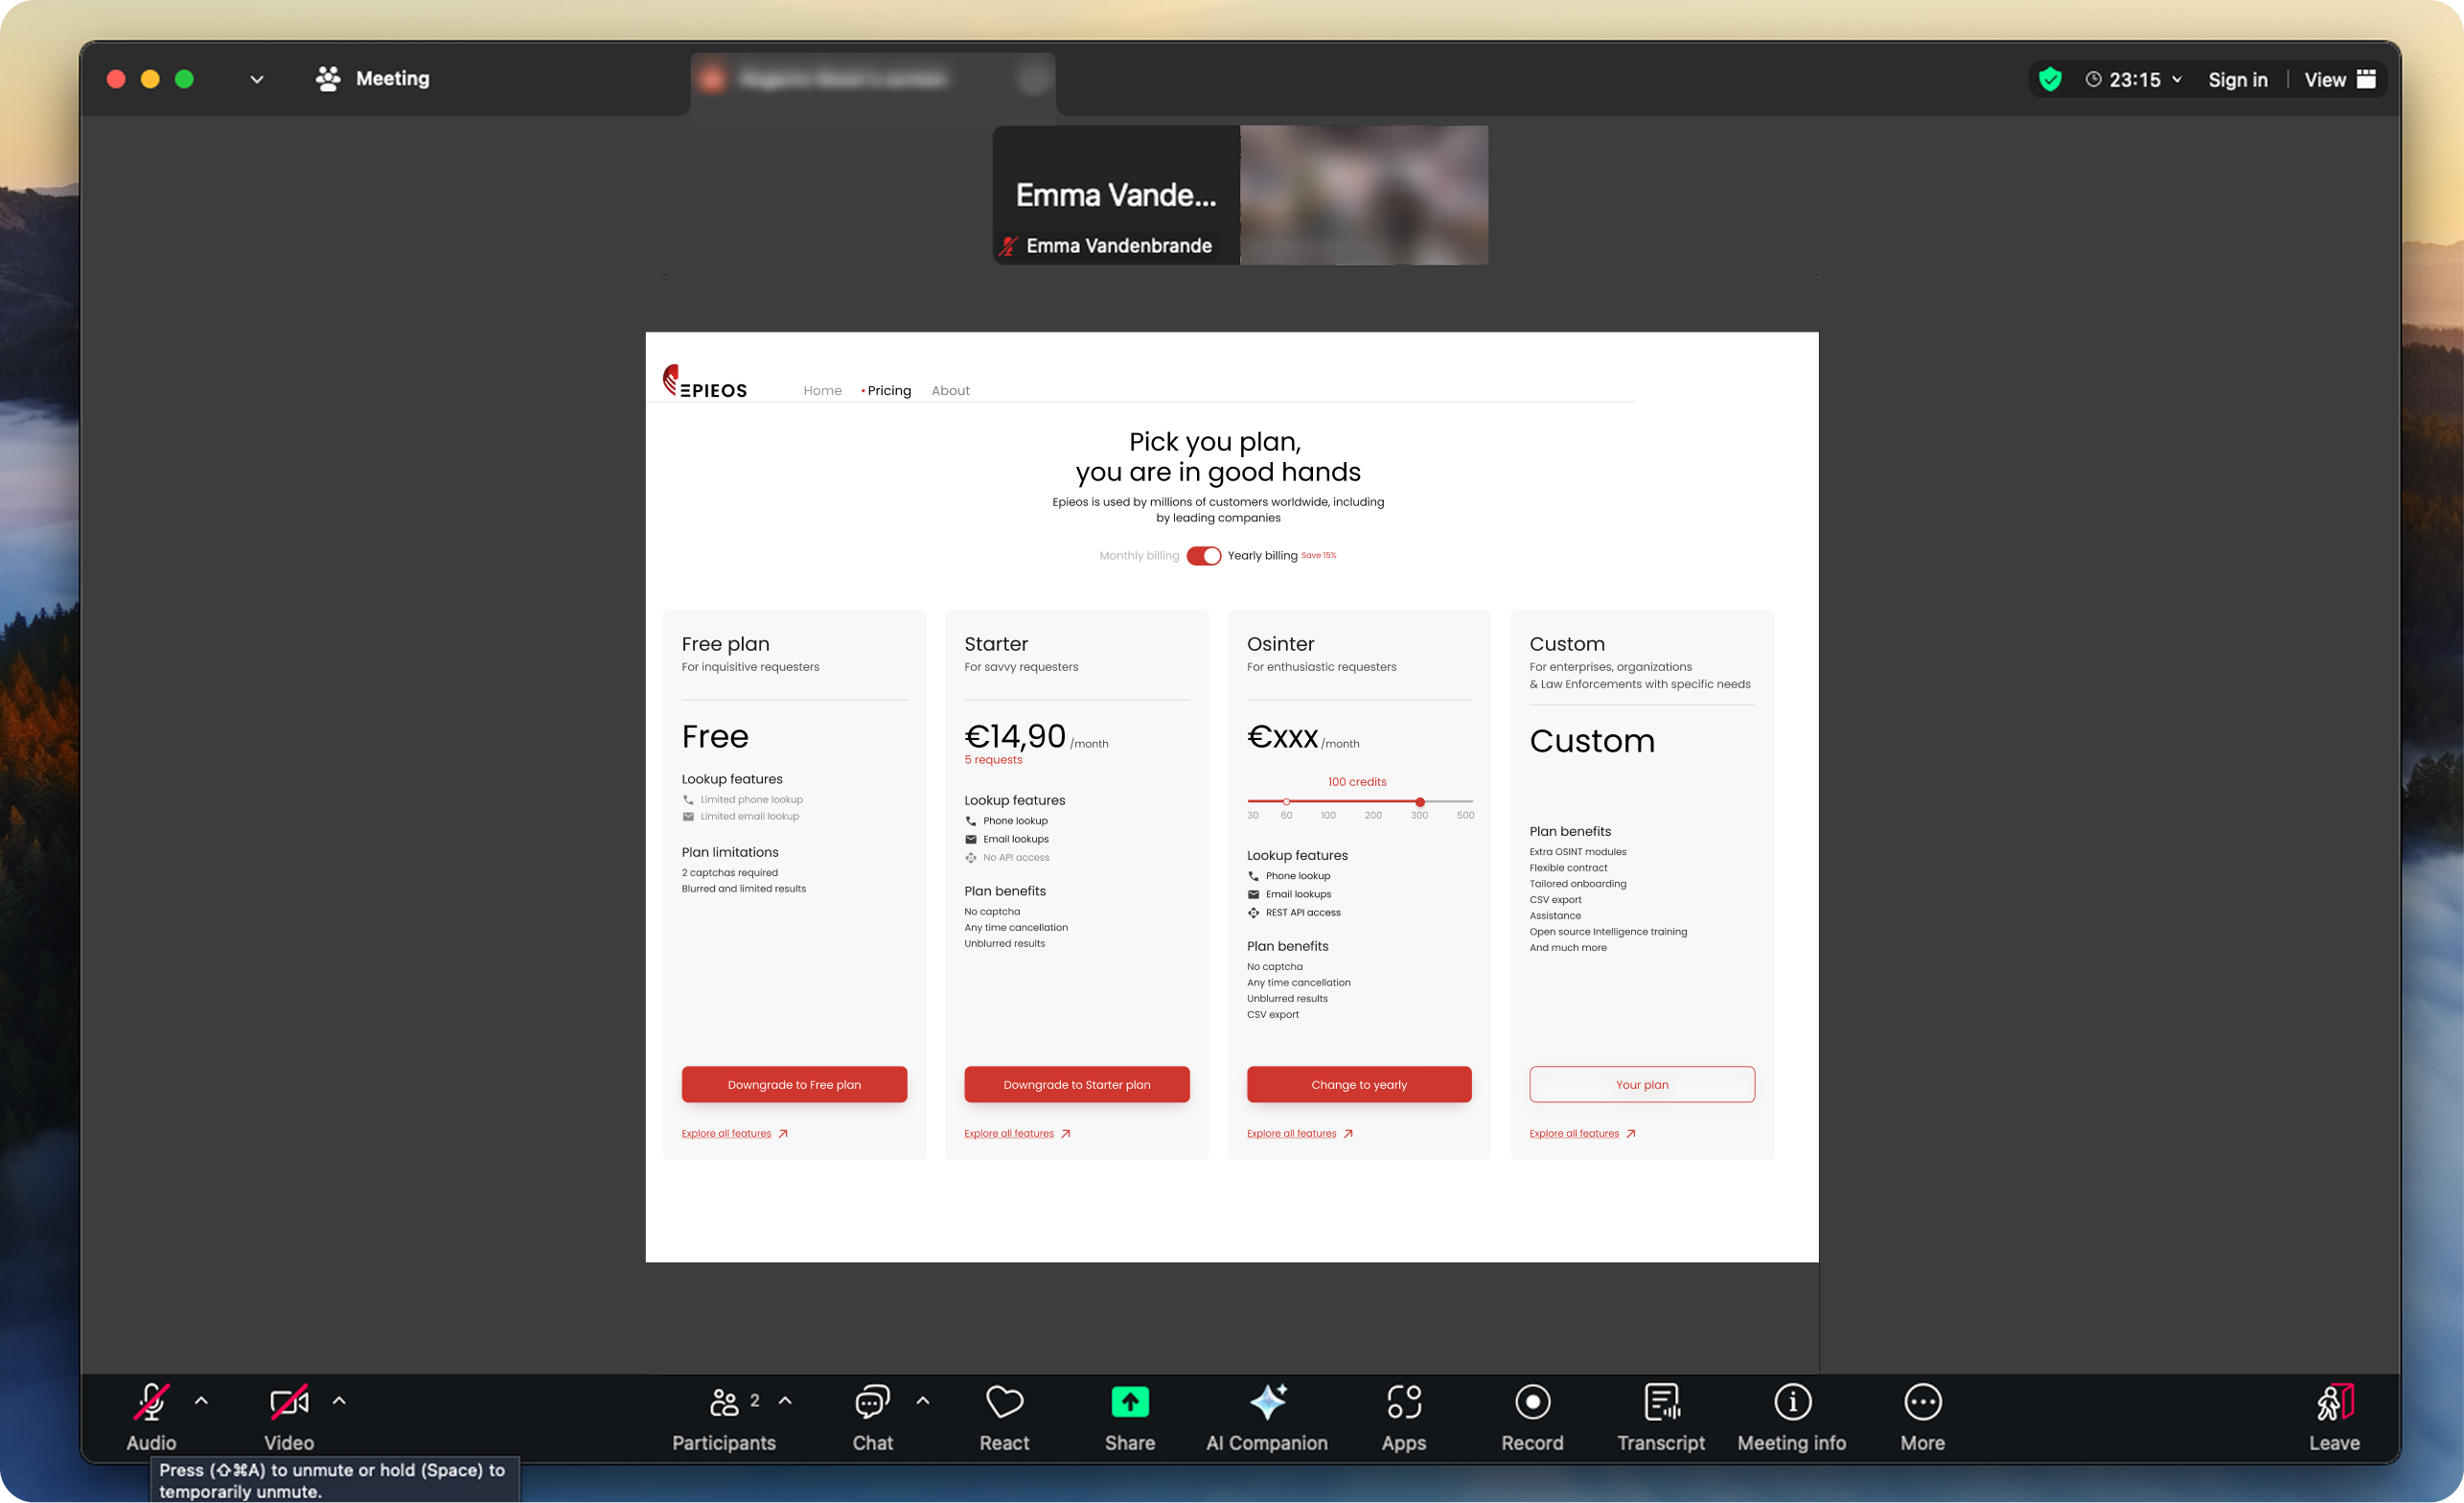Show Meeting info icon
Screen dimensions: 2464x1503
[x=1791, y=1402]
